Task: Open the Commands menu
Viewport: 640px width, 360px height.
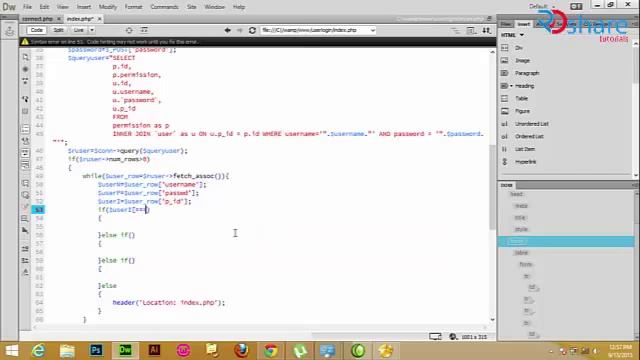Action: click(164, 7)
